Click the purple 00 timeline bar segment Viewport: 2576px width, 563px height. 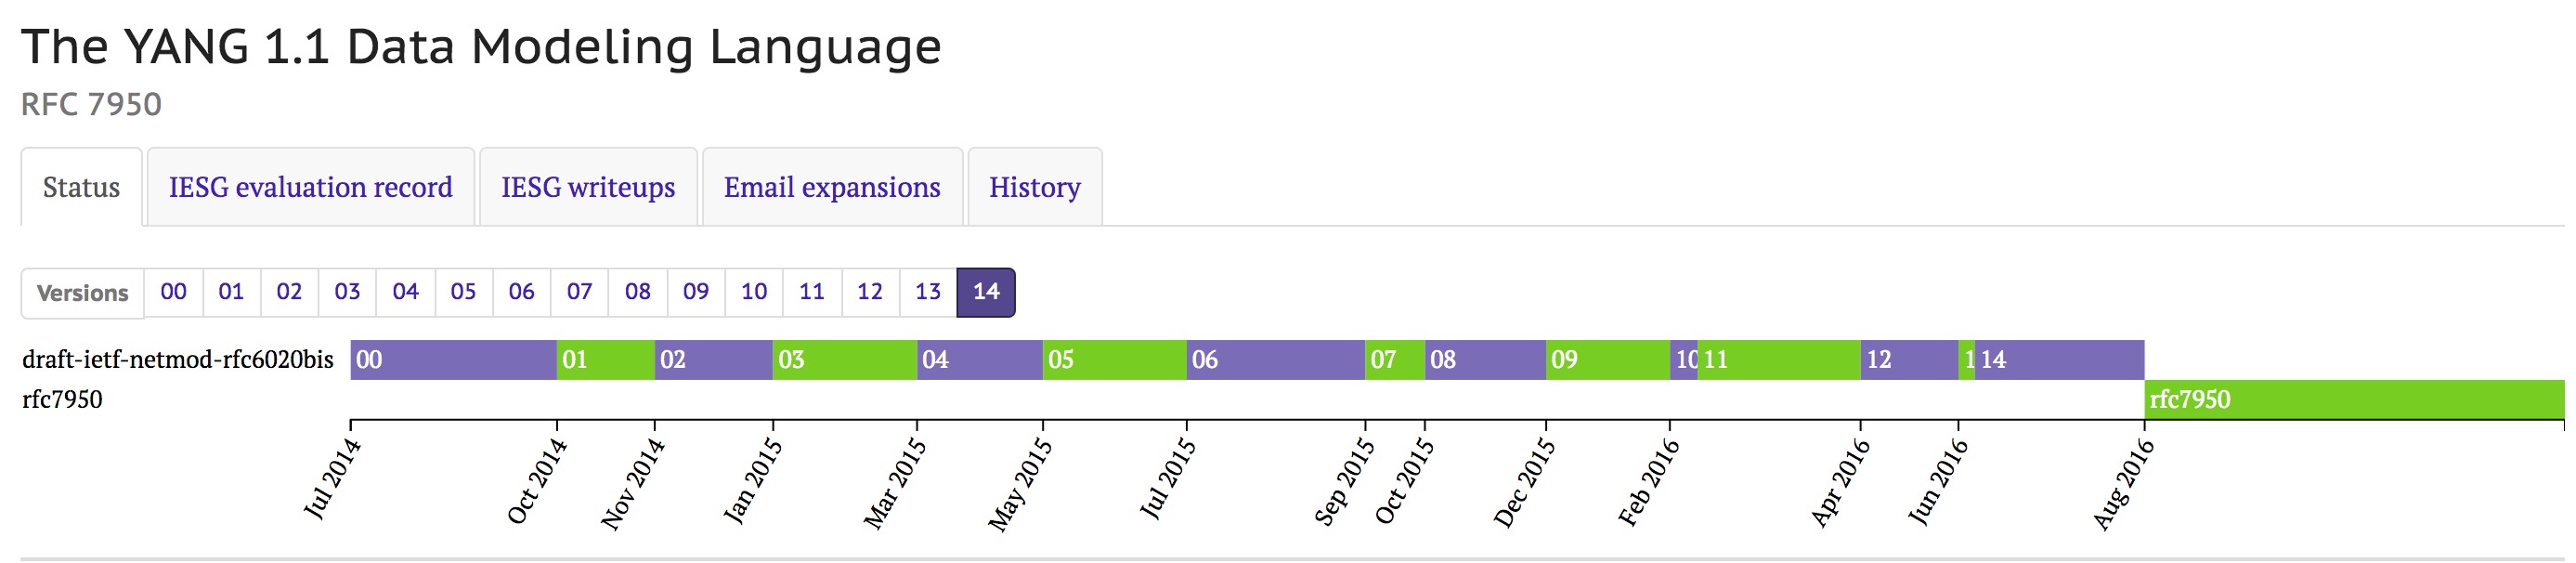click(453, 360)
